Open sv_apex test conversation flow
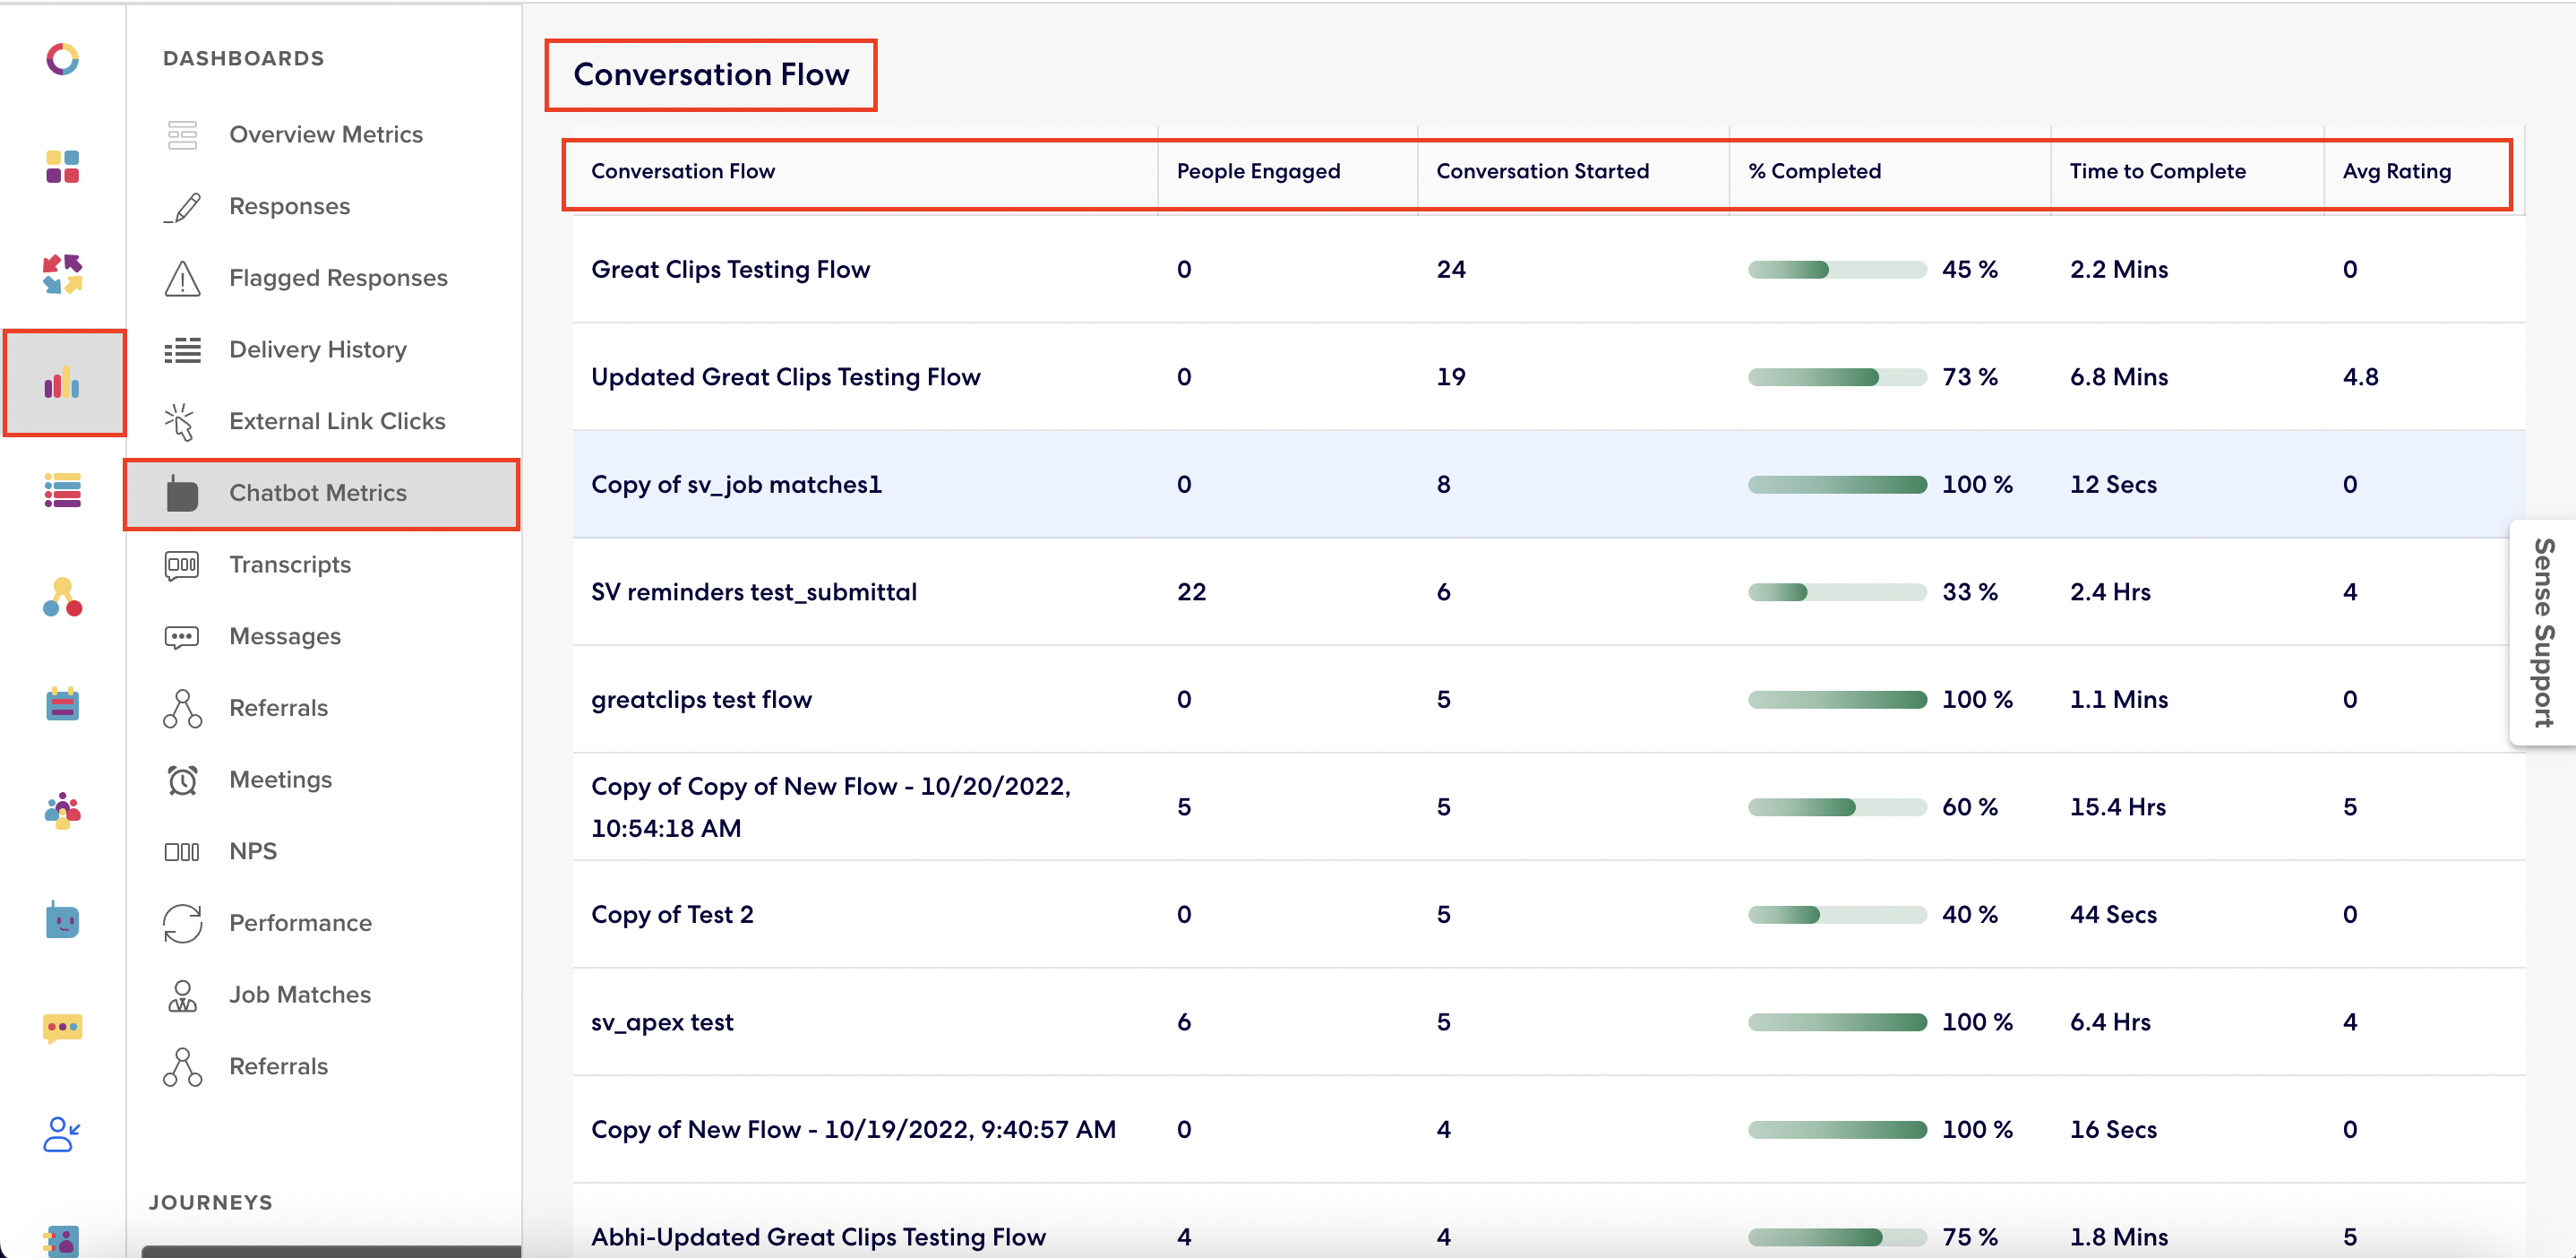Screen dimensions: 2576x1258 pyautogui.click(x=662, y=1022)
